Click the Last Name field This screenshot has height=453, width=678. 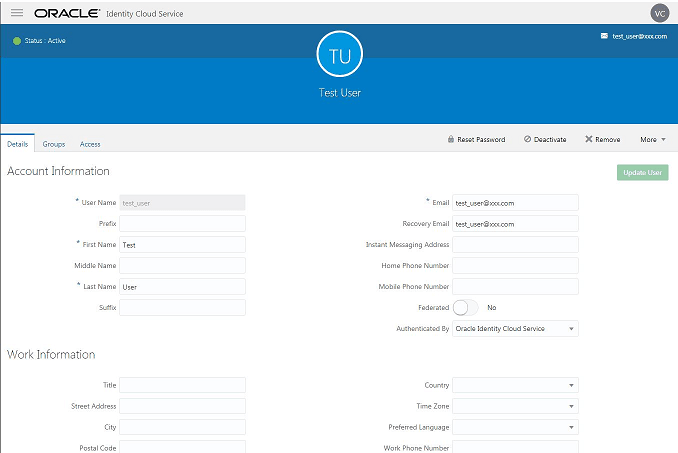182,287
